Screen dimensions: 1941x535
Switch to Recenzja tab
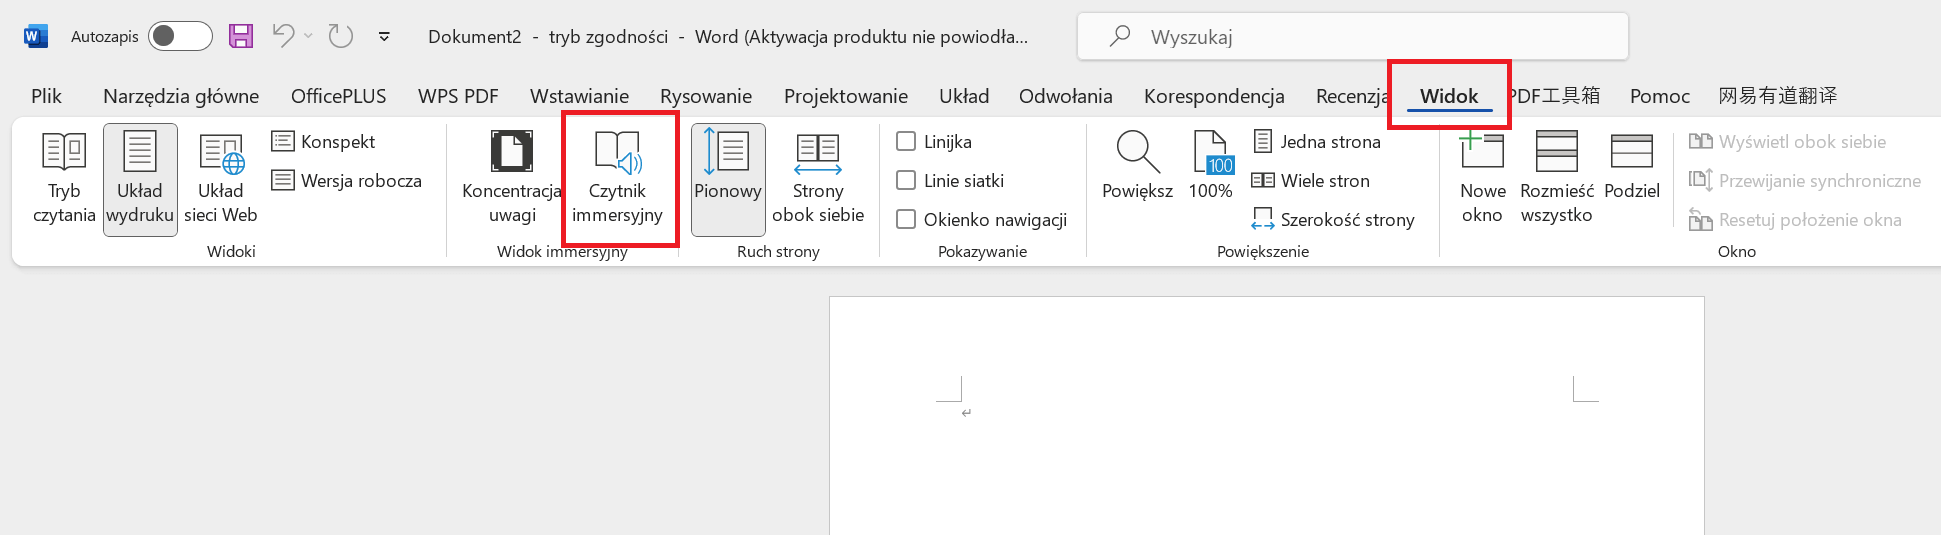1352,96
